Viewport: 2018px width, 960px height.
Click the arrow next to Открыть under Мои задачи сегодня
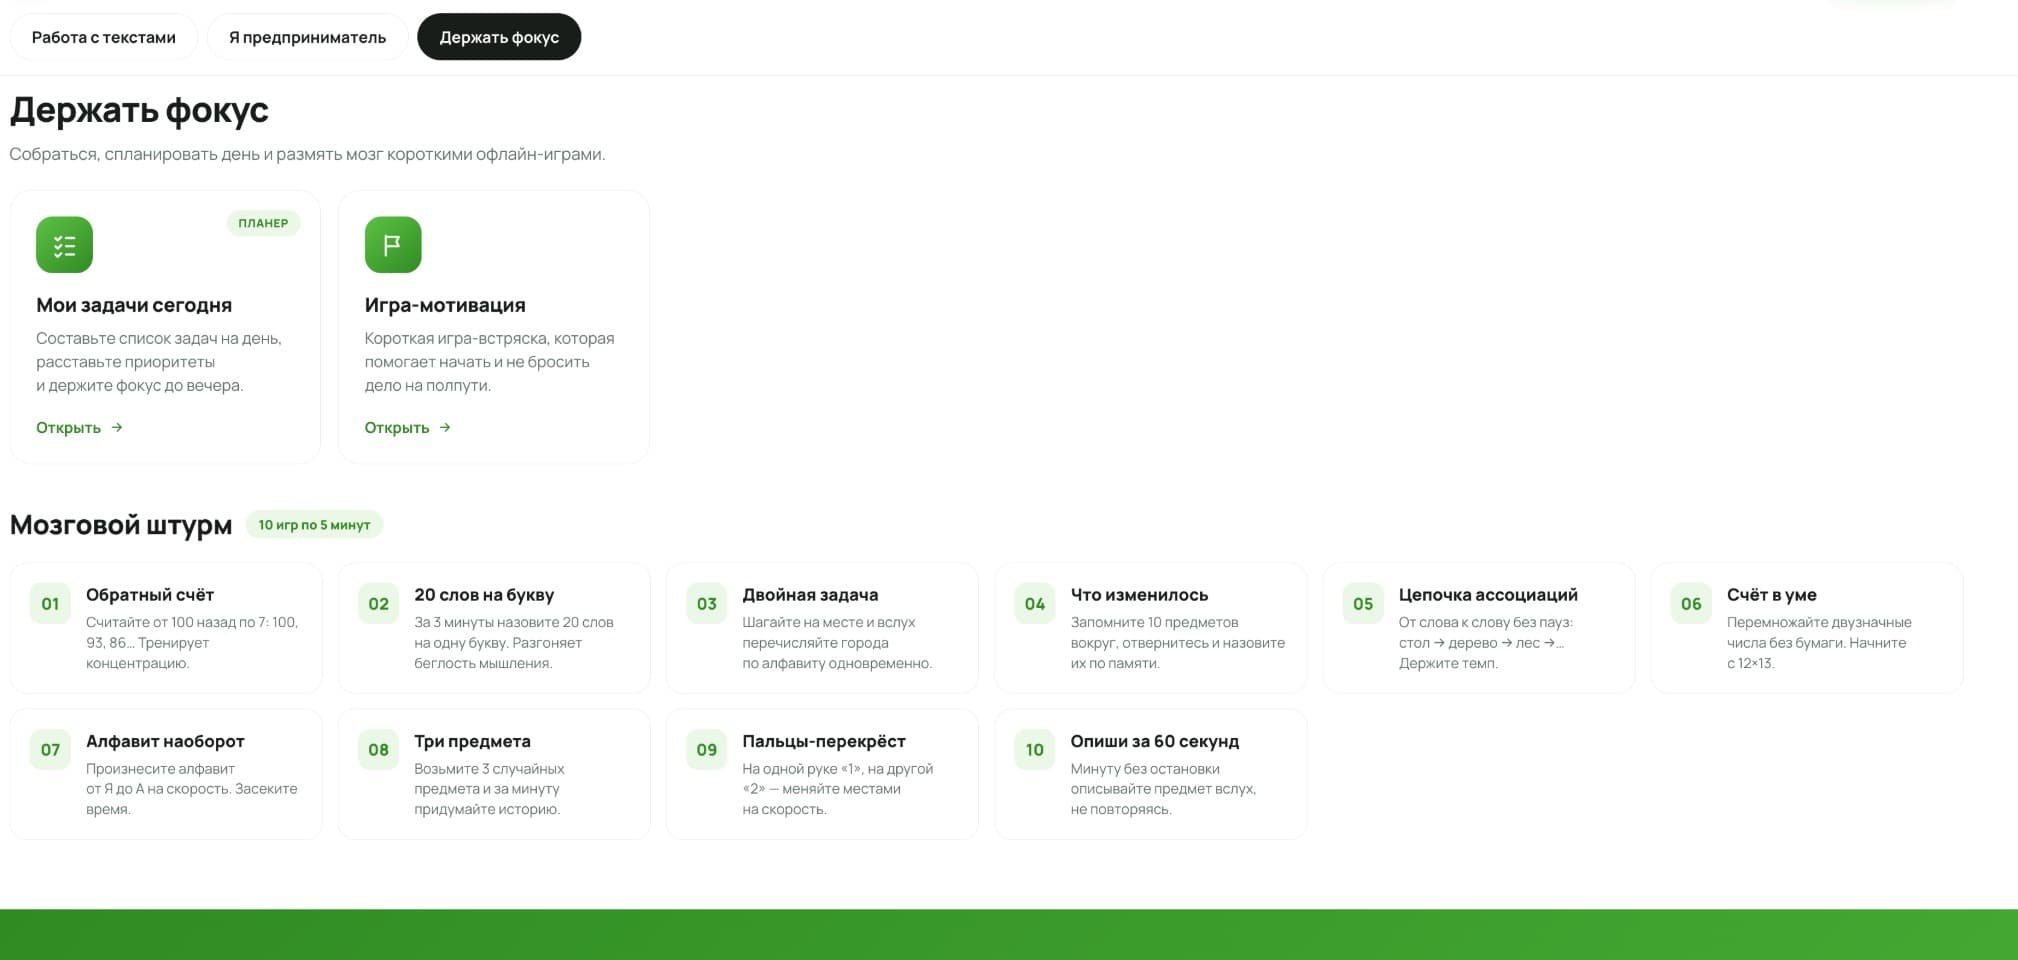pyautogui.click(x=117, y=427)
